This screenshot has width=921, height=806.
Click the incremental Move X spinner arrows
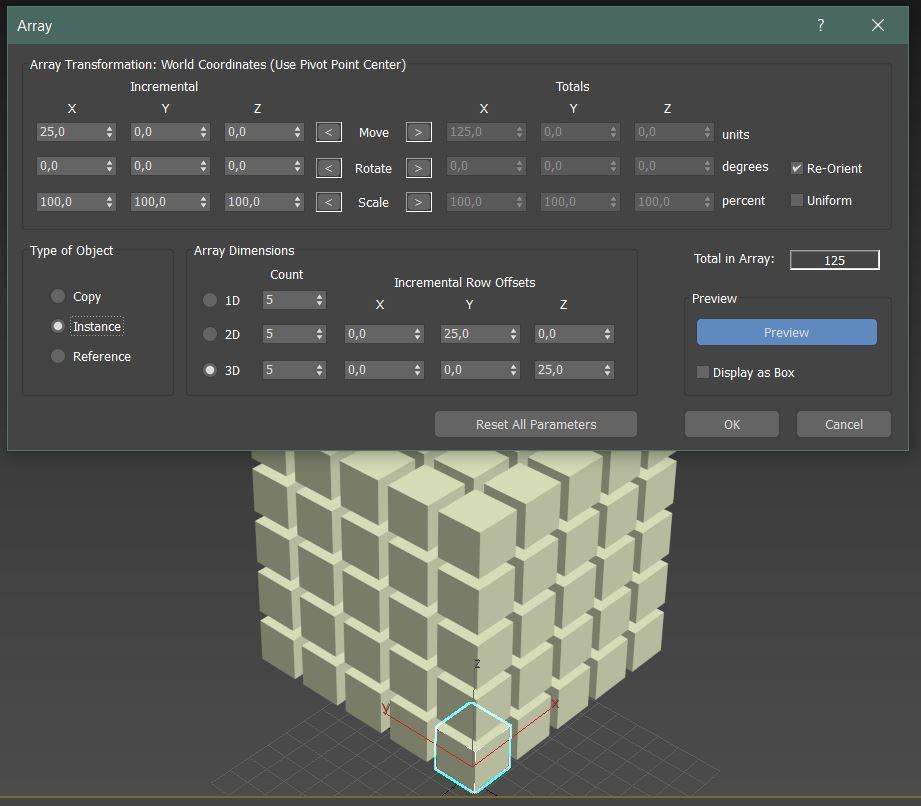click(x=110, y=132)
